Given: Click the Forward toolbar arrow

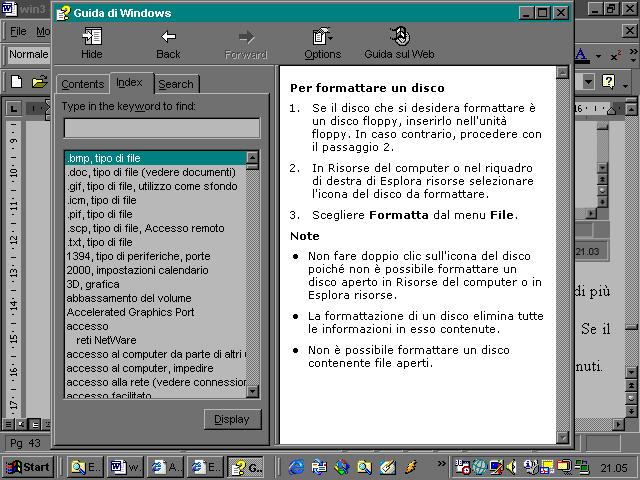Looking at the screenshot, I should tap(246, 43).
